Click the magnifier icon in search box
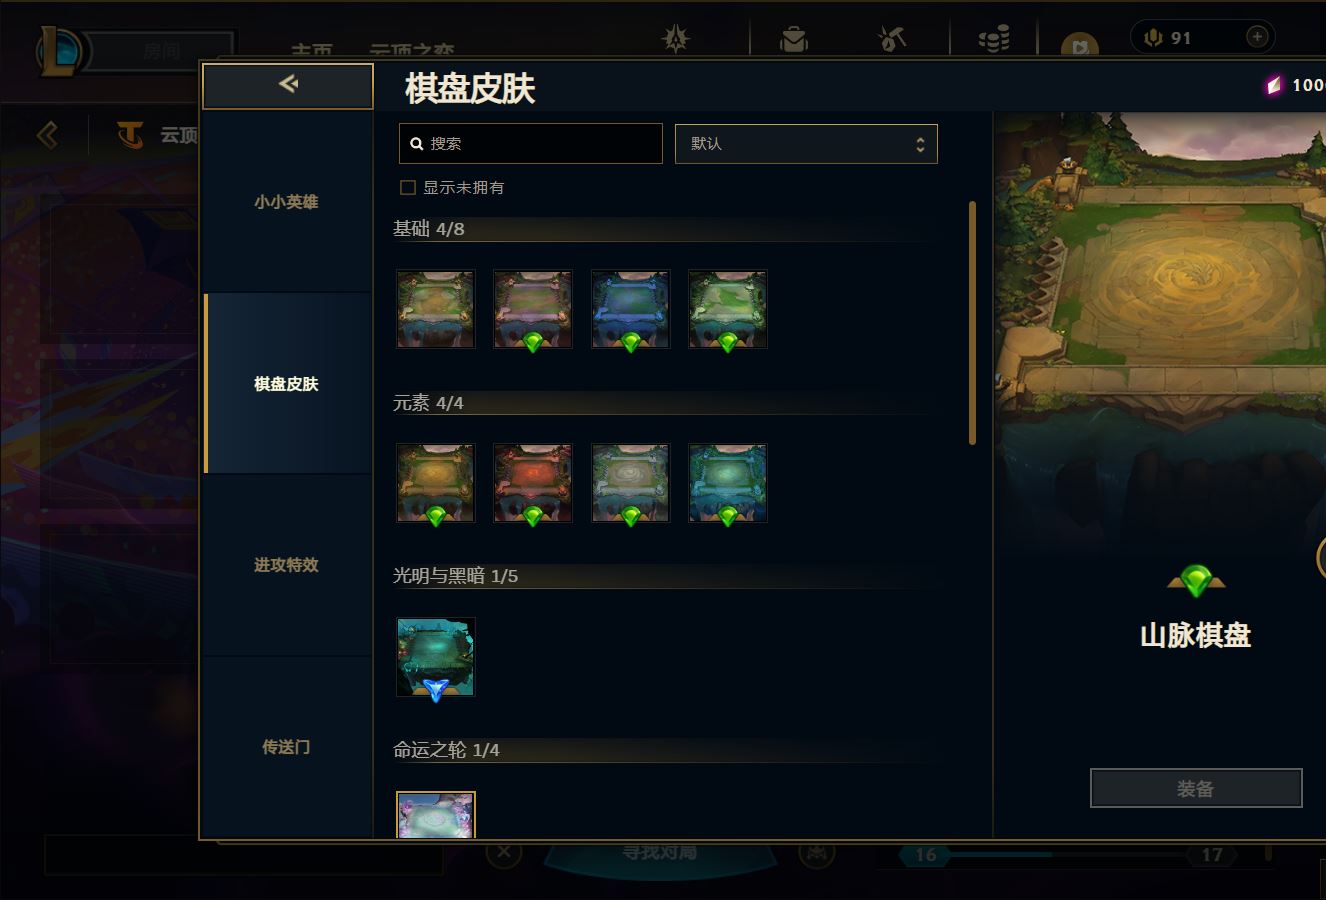Screen dimensions: 1326x900 click(x=417, y=144)
